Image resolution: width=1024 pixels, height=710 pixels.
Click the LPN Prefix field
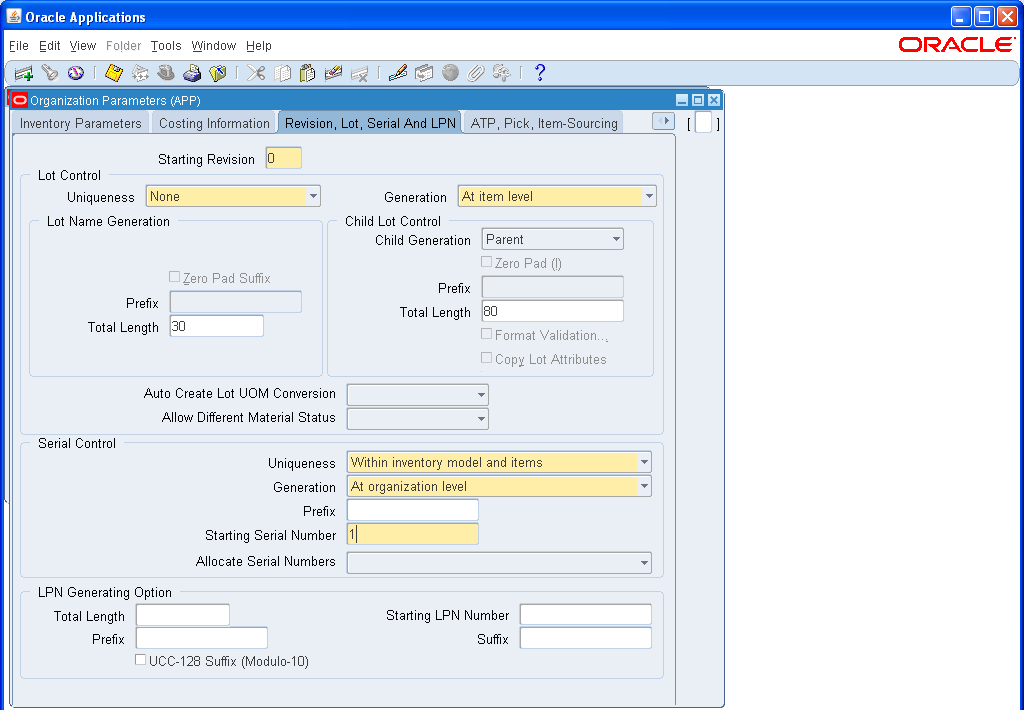point(202,638)
